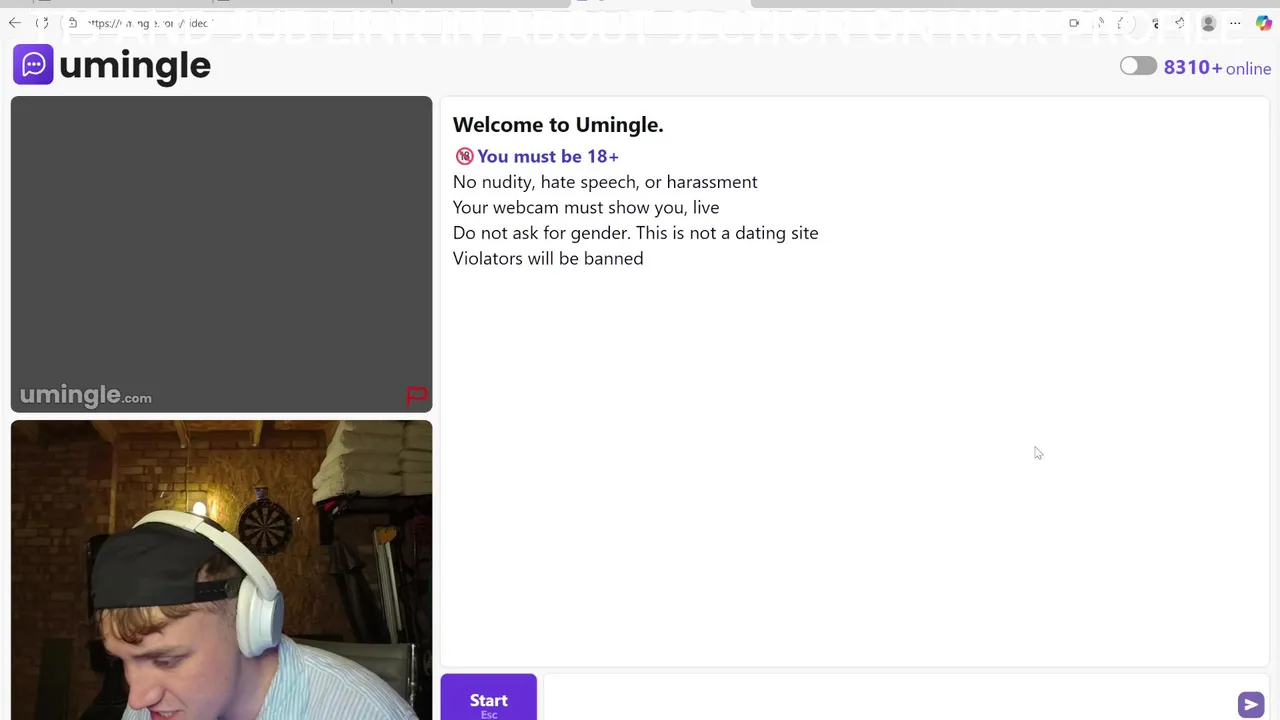The height and width of the screenshot is (720, 1280).
Task: Click the camera permission icon in address bar
Action: point(1074,23)
